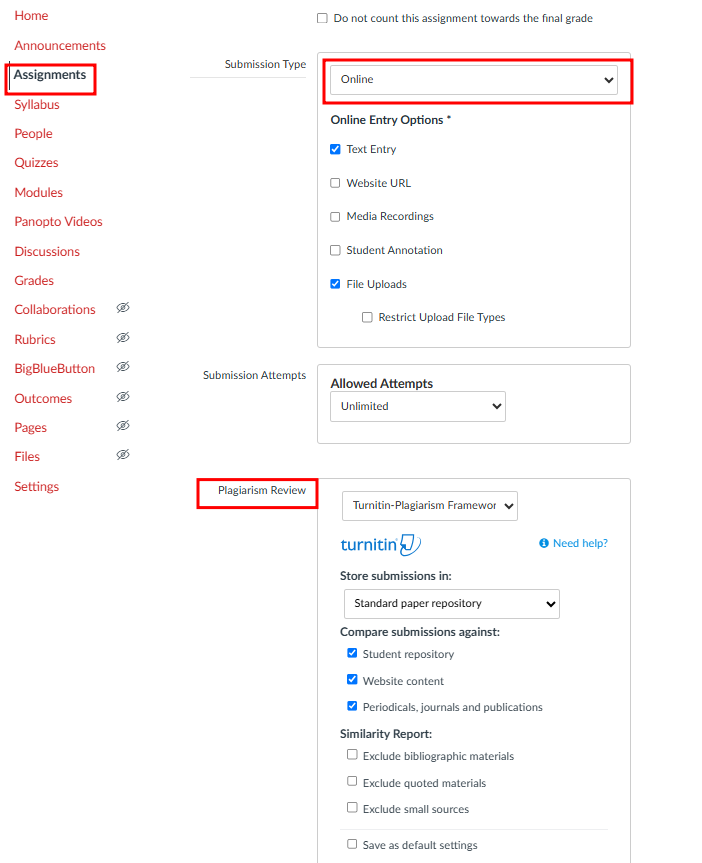
Task: Open the Submission Type Online dropdown
Action: point(474,80)
